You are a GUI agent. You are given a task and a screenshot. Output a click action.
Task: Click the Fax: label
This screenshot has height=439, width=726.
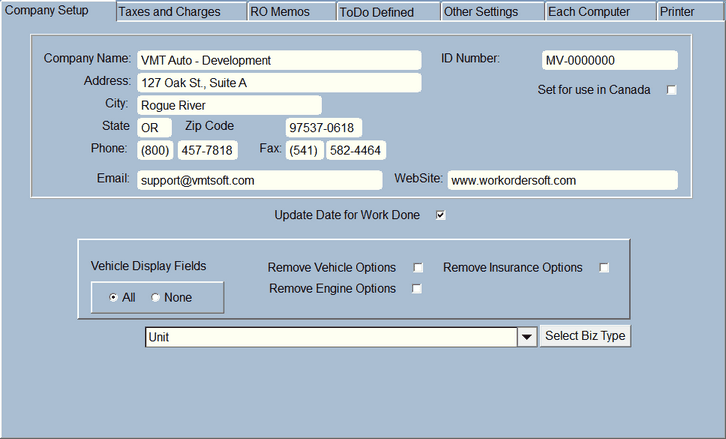click(270, 148)
